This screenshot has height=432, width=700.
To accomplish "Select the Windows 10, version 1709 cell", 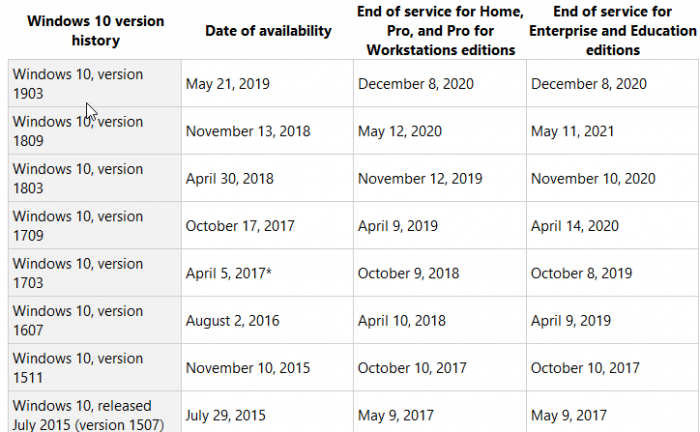I will click(x=78, y=226).
